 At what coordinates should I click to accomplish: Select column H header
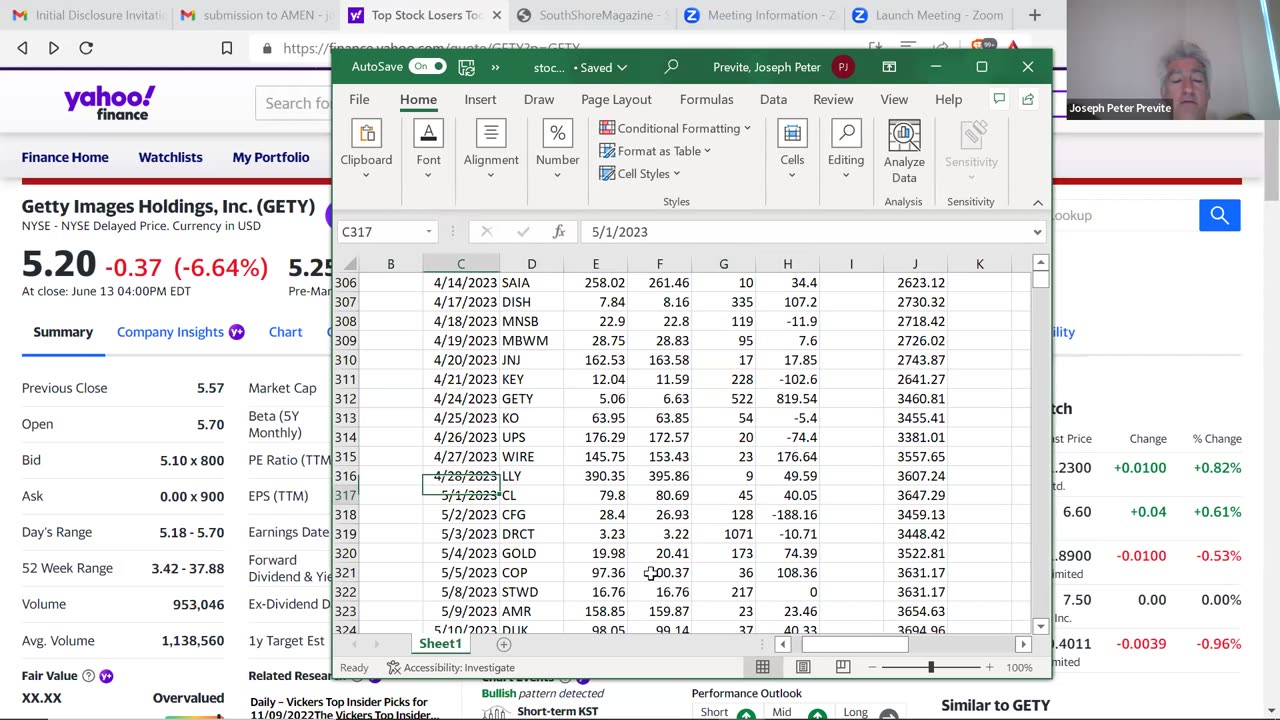787,264
